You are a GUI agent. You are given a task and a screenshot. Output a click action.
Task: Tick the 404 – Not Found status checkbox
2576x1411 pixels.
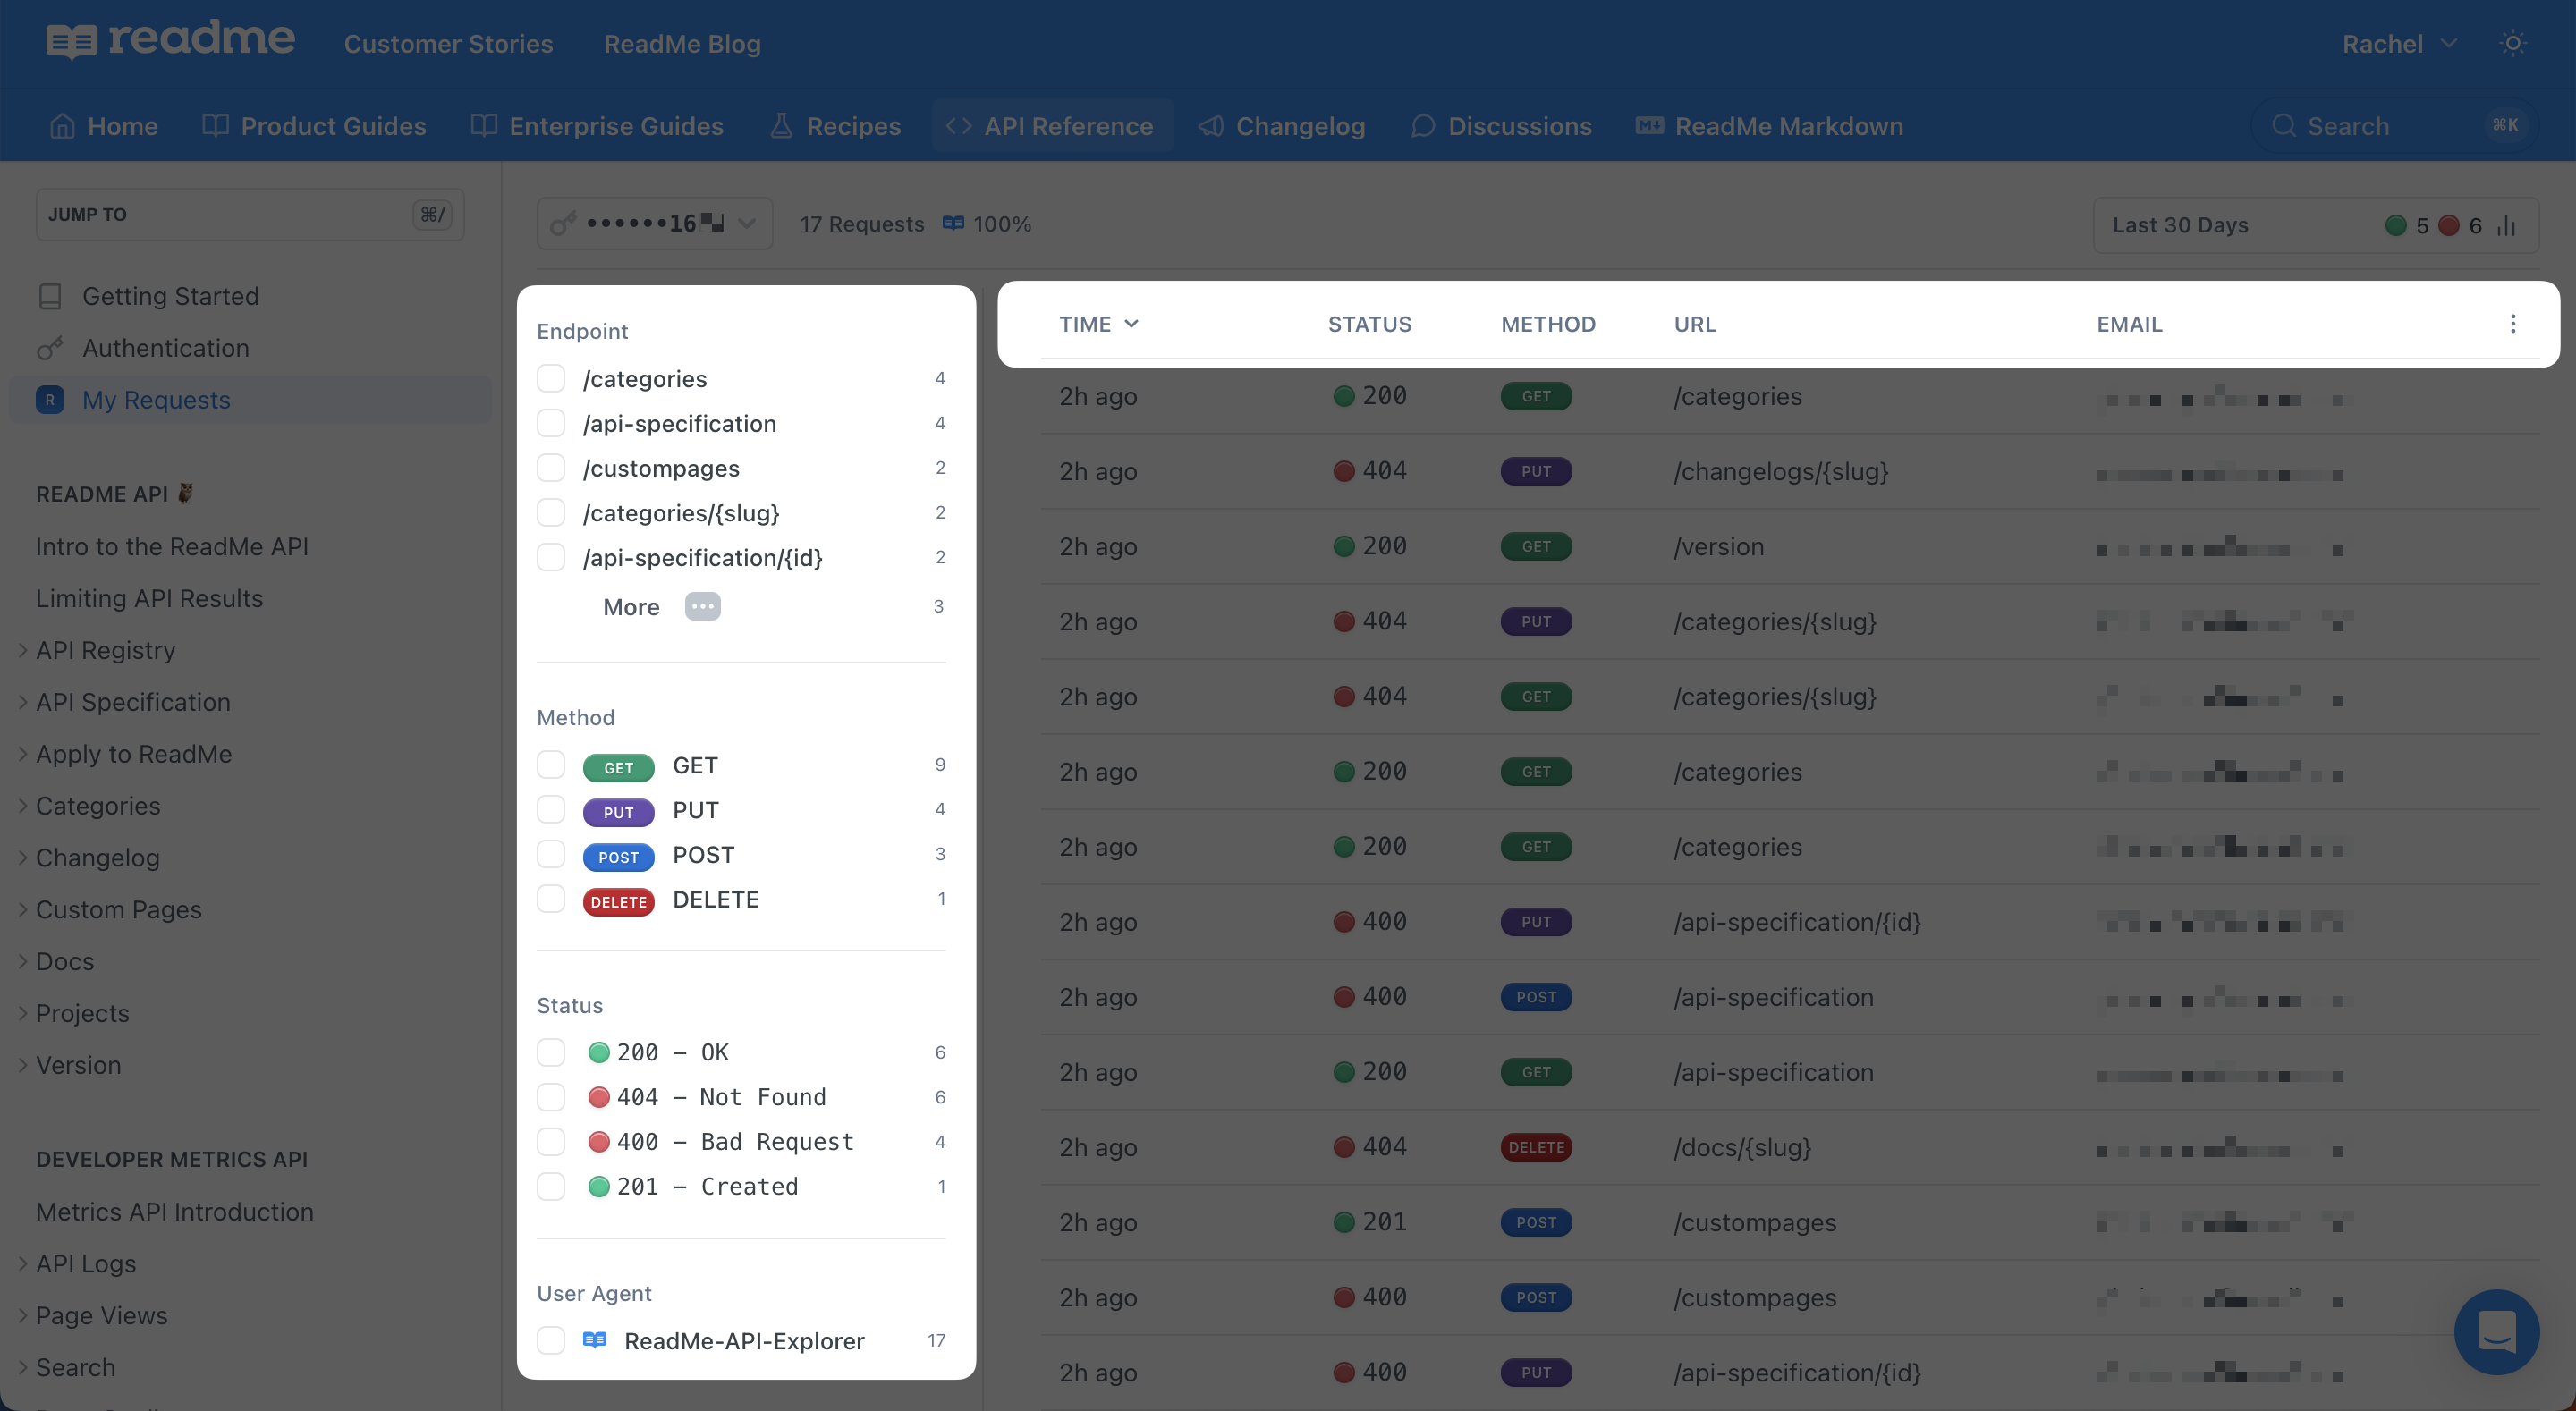pos(551,1096)
